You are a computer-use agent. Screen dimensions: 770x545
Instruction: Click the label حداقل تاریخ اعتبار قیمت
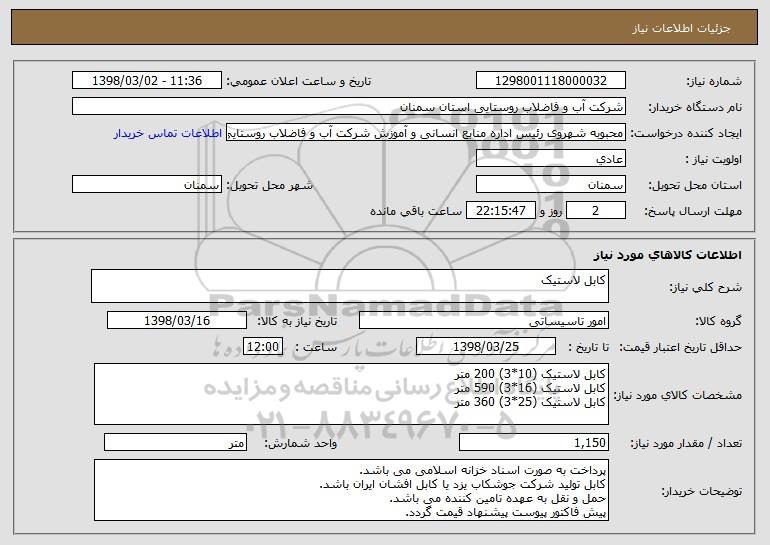681,348
